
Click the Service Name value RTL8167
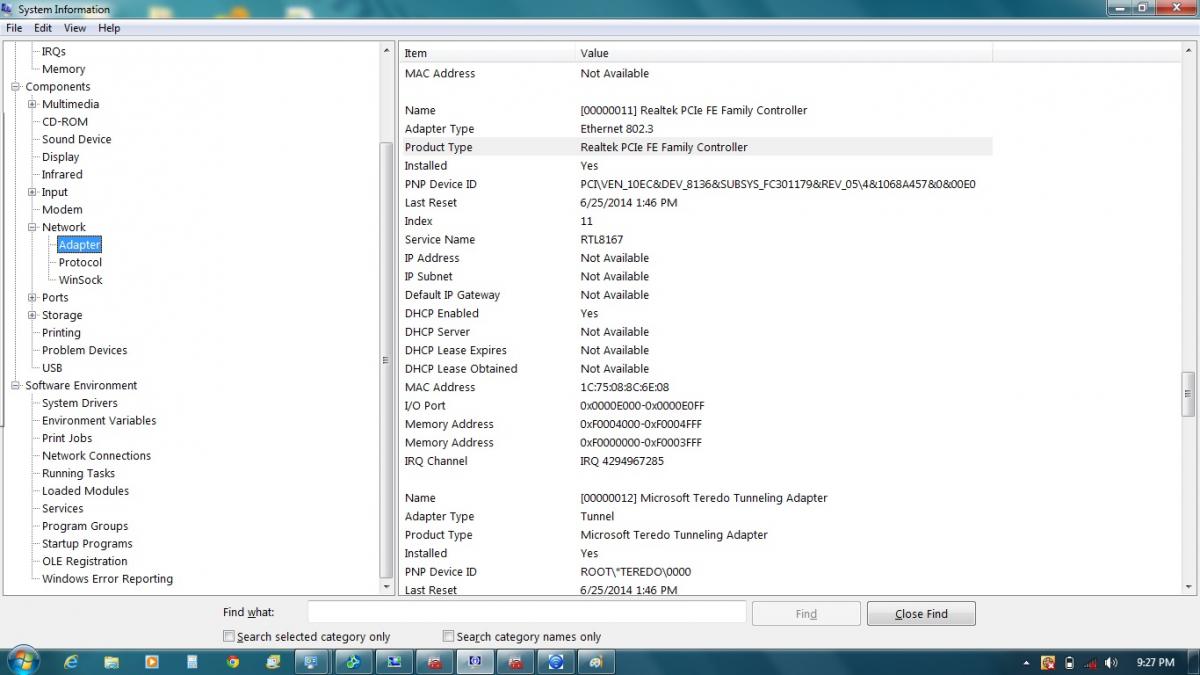[602, 240]
